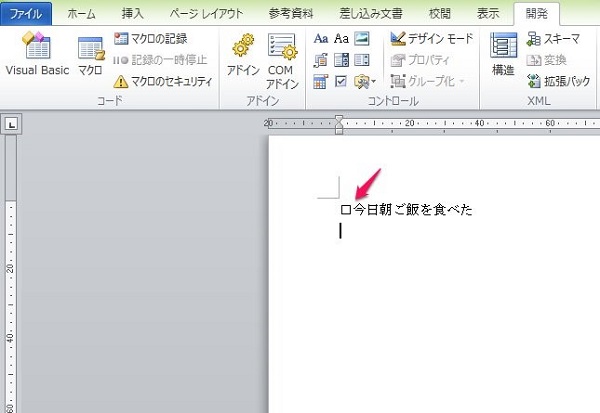Toggle デザイン モード (Design Mode)

tap(432, 39)
